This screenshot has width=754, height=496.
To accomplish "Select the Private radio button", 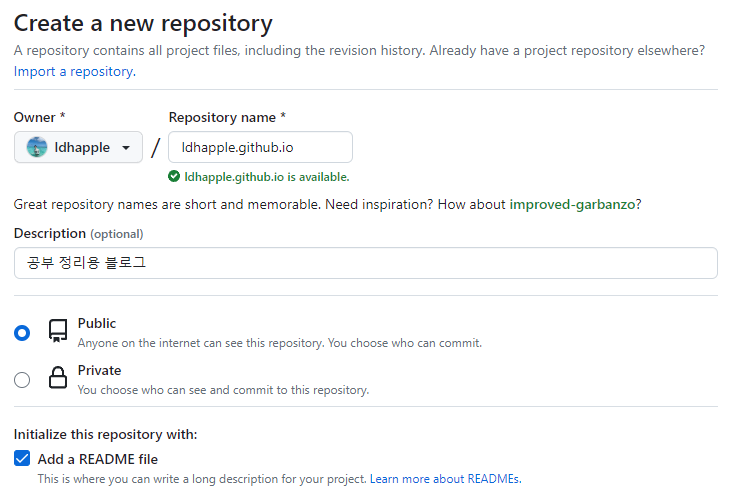I will point(22,380).
